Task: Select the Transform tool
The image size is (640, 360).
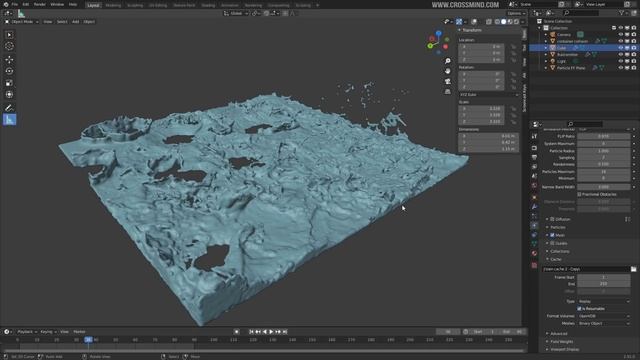Action: point(9,95)
